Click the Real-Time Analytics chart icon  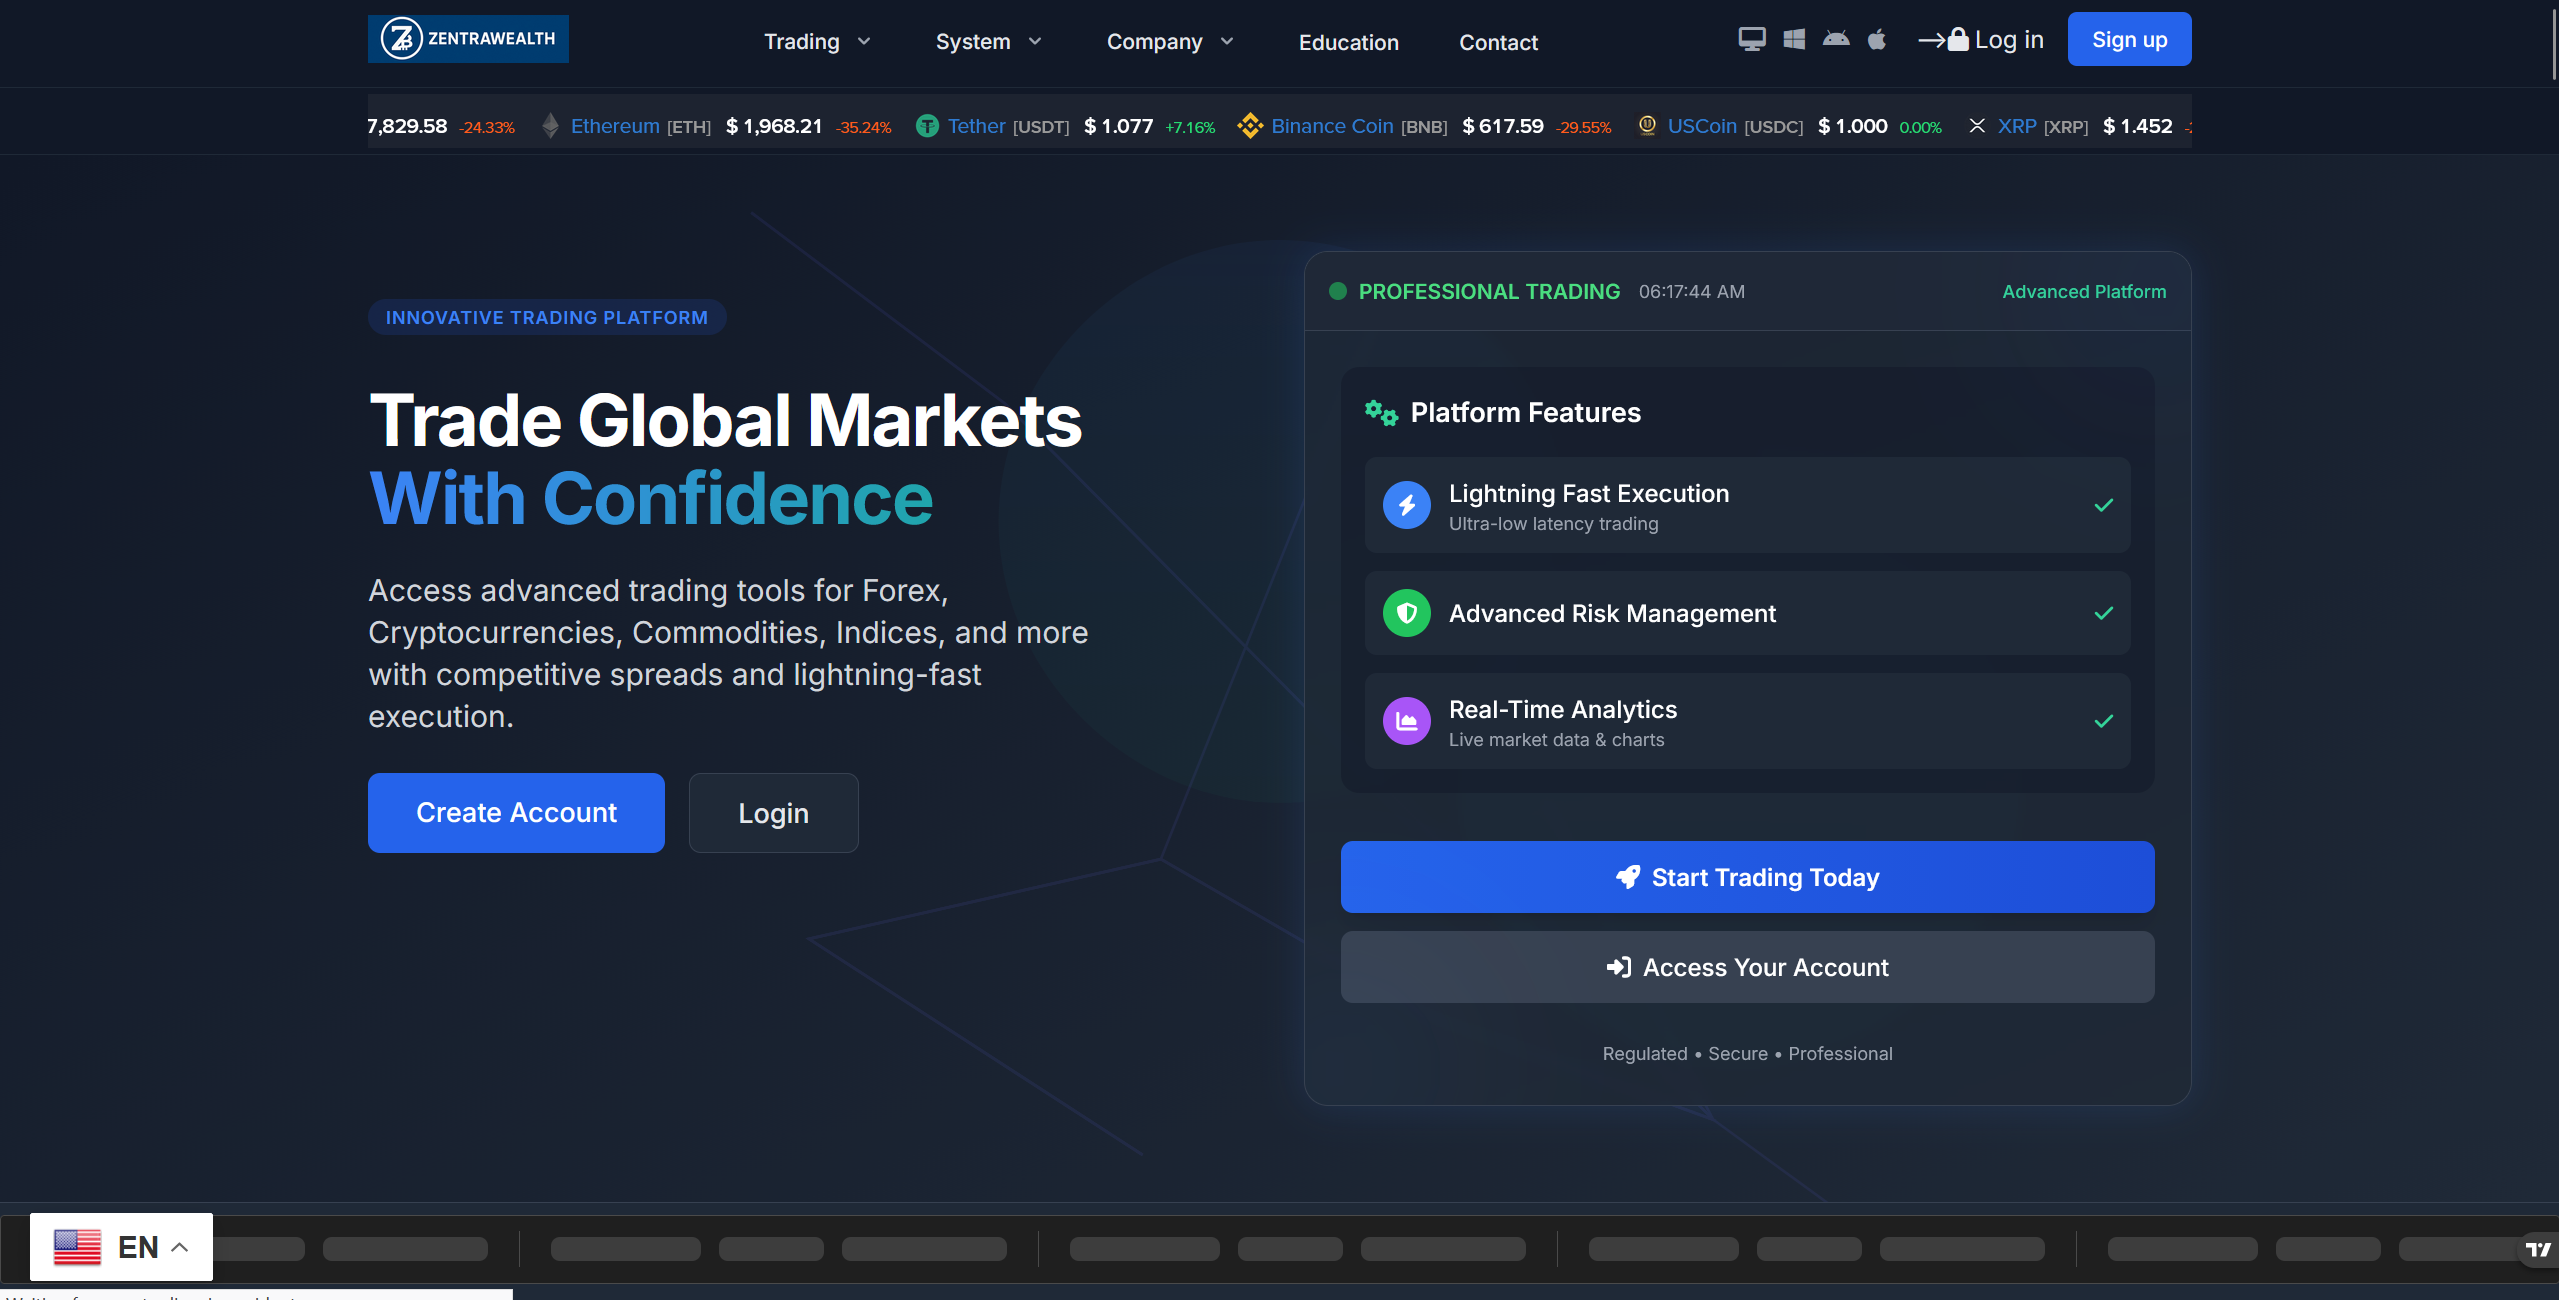click(x=1406, y=721)
